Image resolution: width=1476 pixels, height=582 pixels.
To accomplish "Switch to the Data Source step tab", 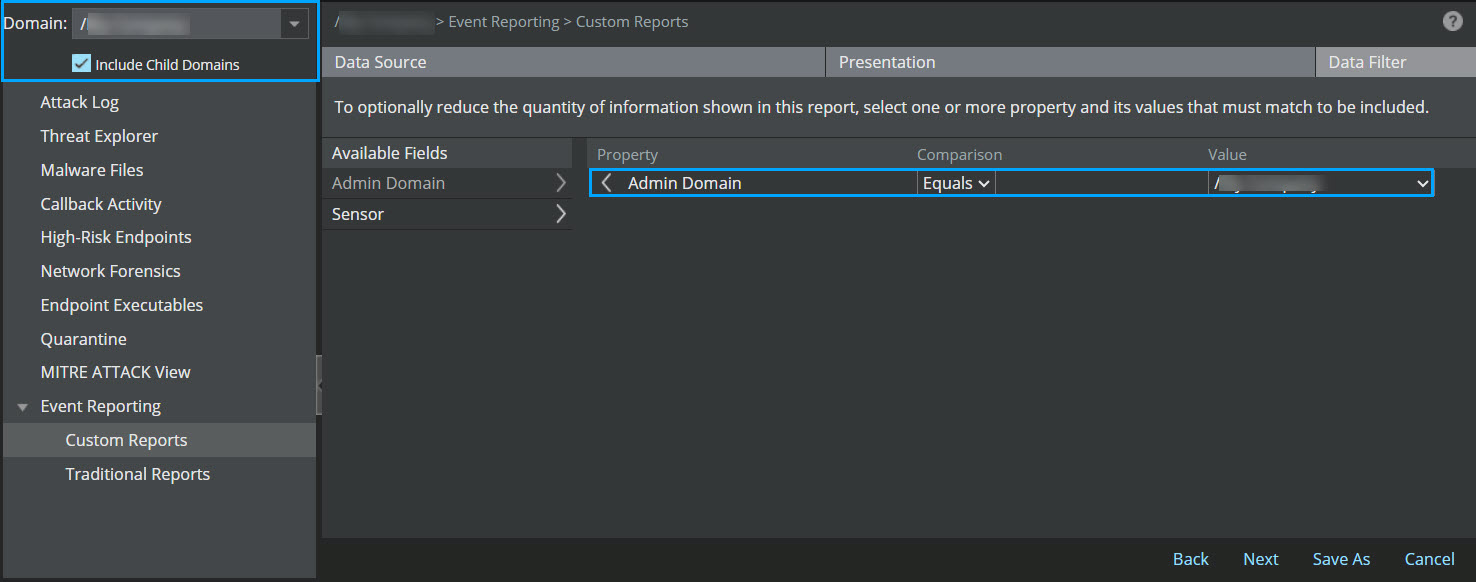I will coord(574,62).
